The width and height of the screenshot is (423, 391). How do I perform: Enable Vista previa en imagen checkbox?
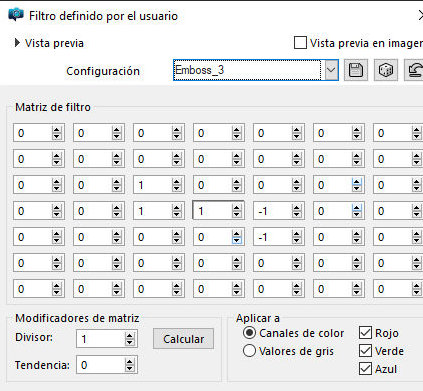pos(300,43)
